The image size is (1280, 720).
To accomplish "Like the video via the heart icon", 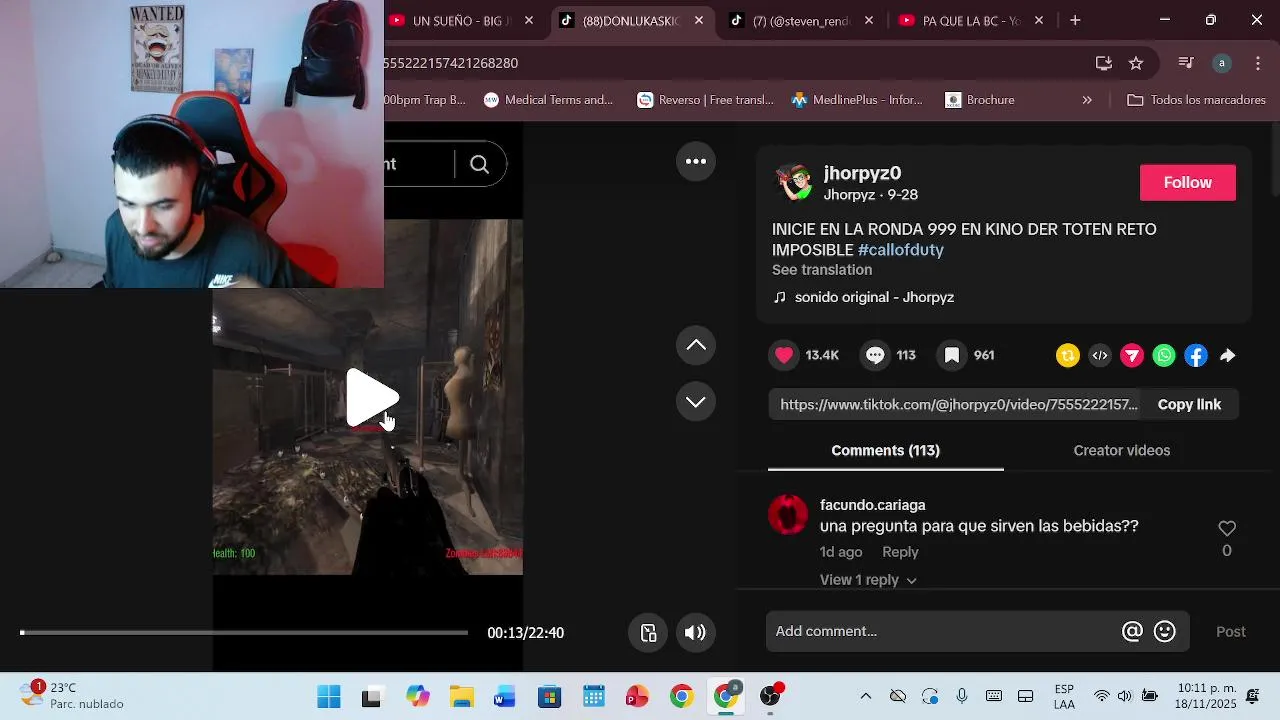I will tap(785, 355).
